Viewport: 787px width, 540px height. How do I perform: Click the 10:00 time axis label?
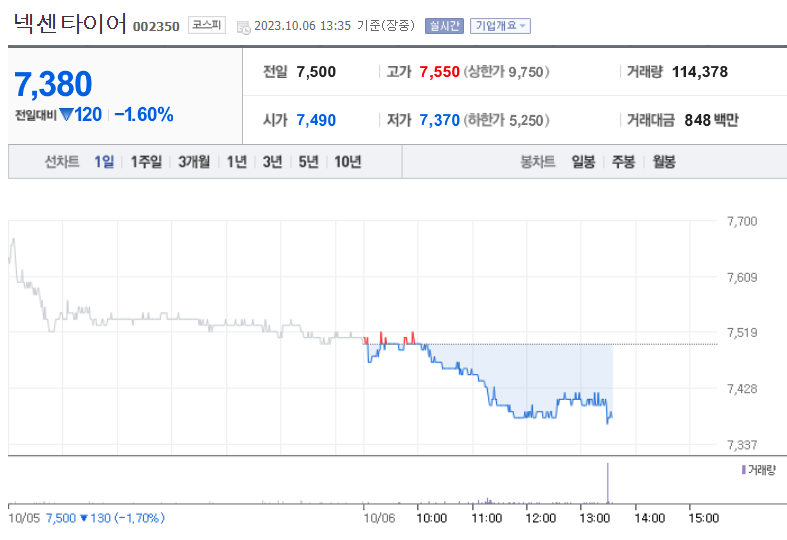[432, 518]
